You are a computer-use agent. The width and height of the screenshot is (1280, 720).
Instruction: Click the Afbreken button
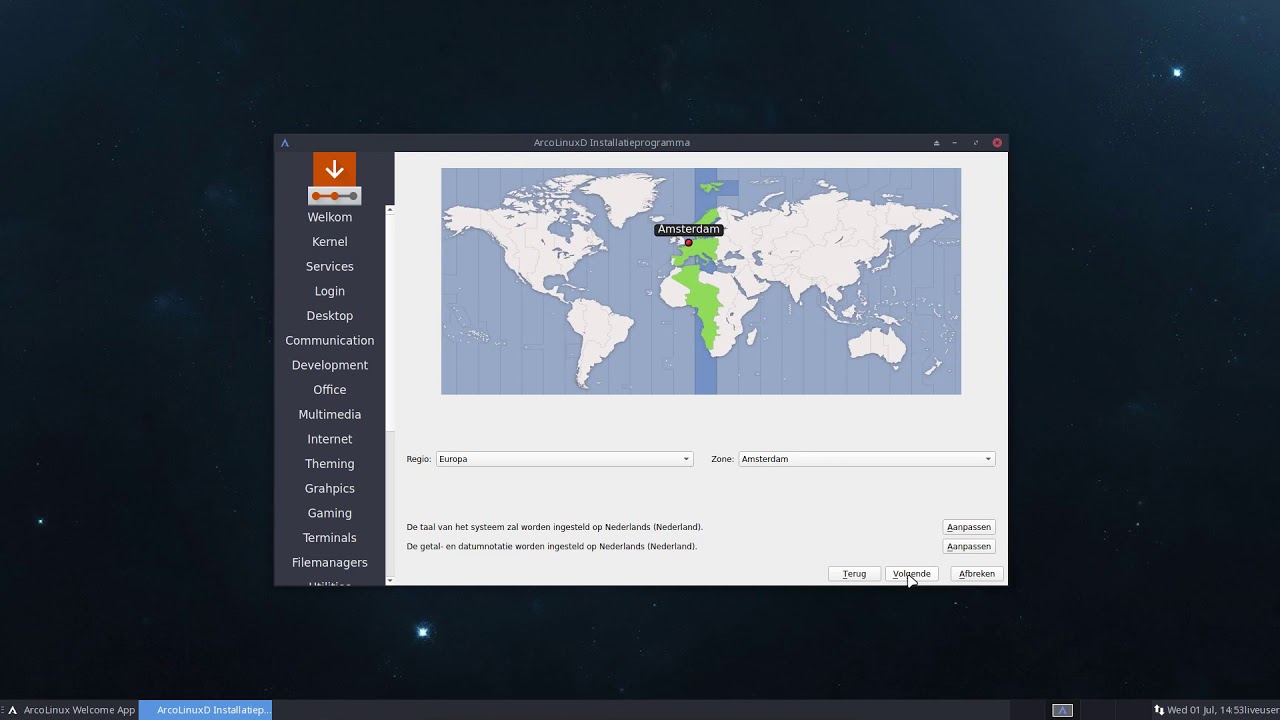(977, 574)
